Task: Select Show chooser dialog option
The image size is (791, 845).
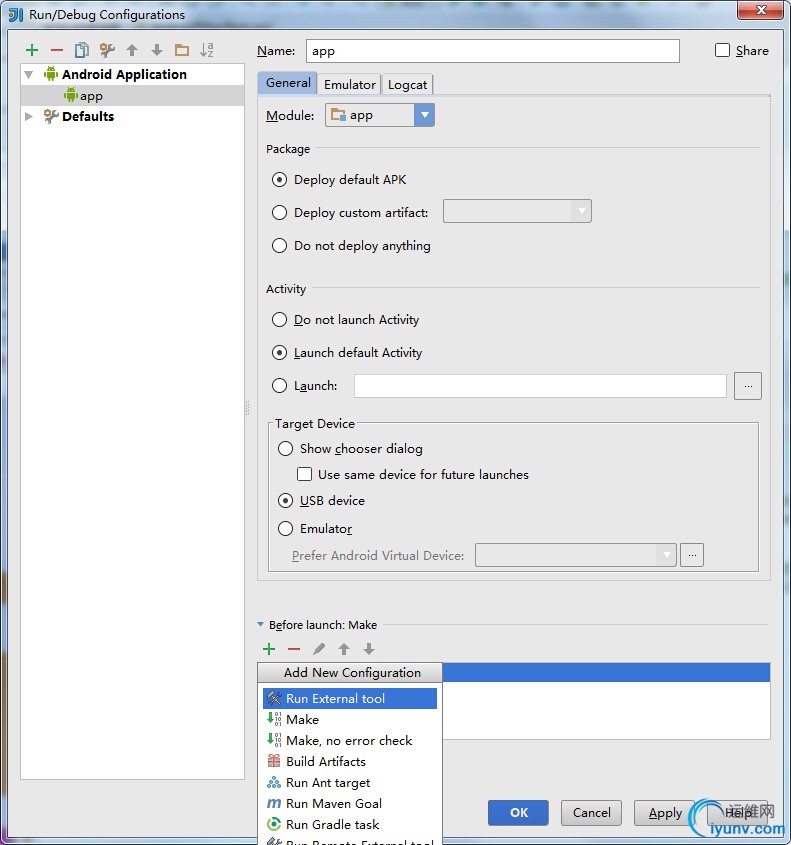Action: tap(285, 448)
